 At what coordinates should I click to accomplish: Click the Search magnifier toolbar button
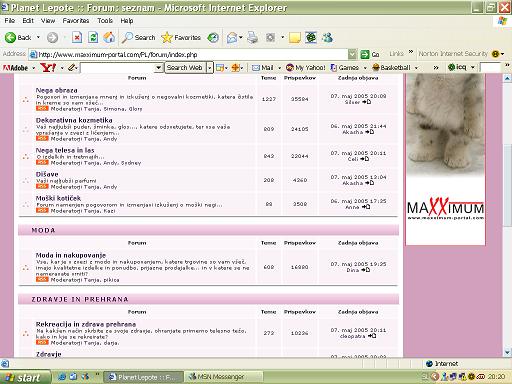138,38
